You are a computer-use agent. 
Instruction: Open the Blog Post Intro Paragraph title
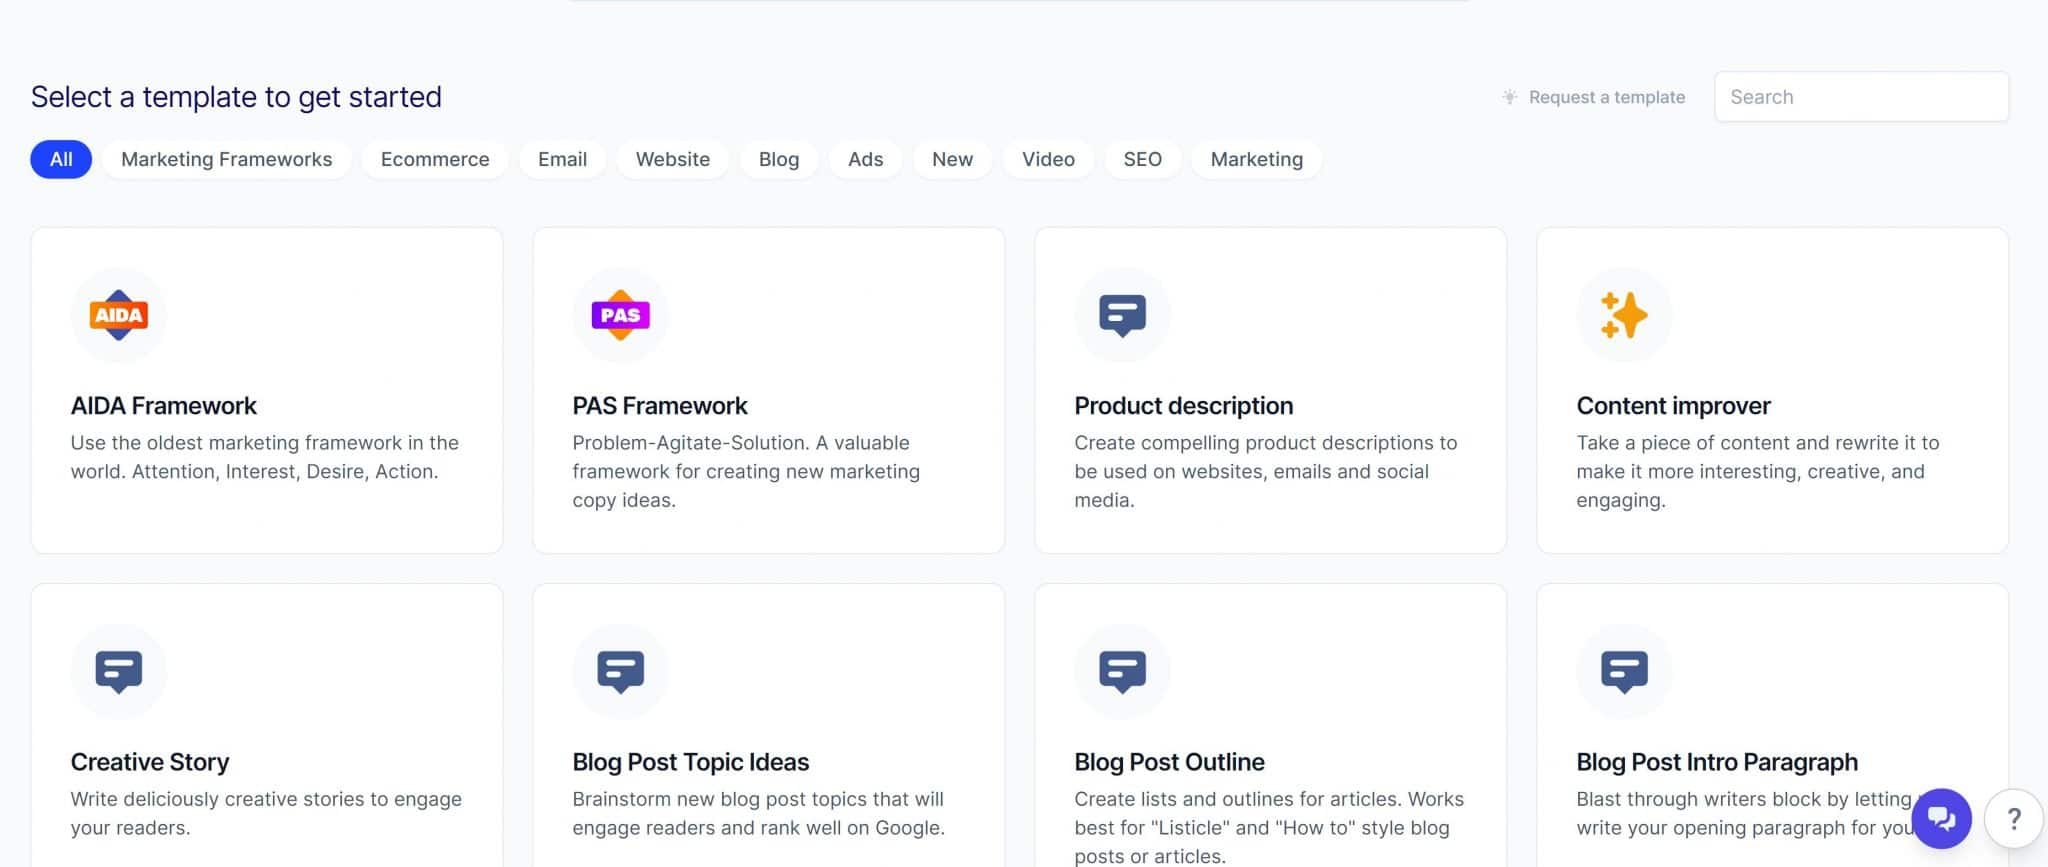[x=1717, y=762]
